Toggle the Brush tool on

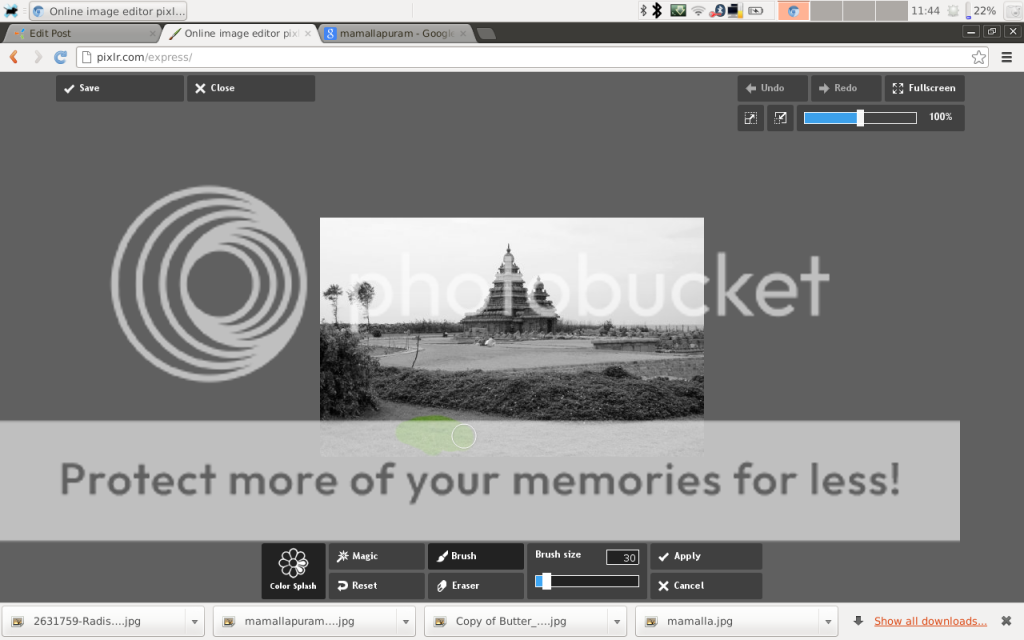(475, 556)
